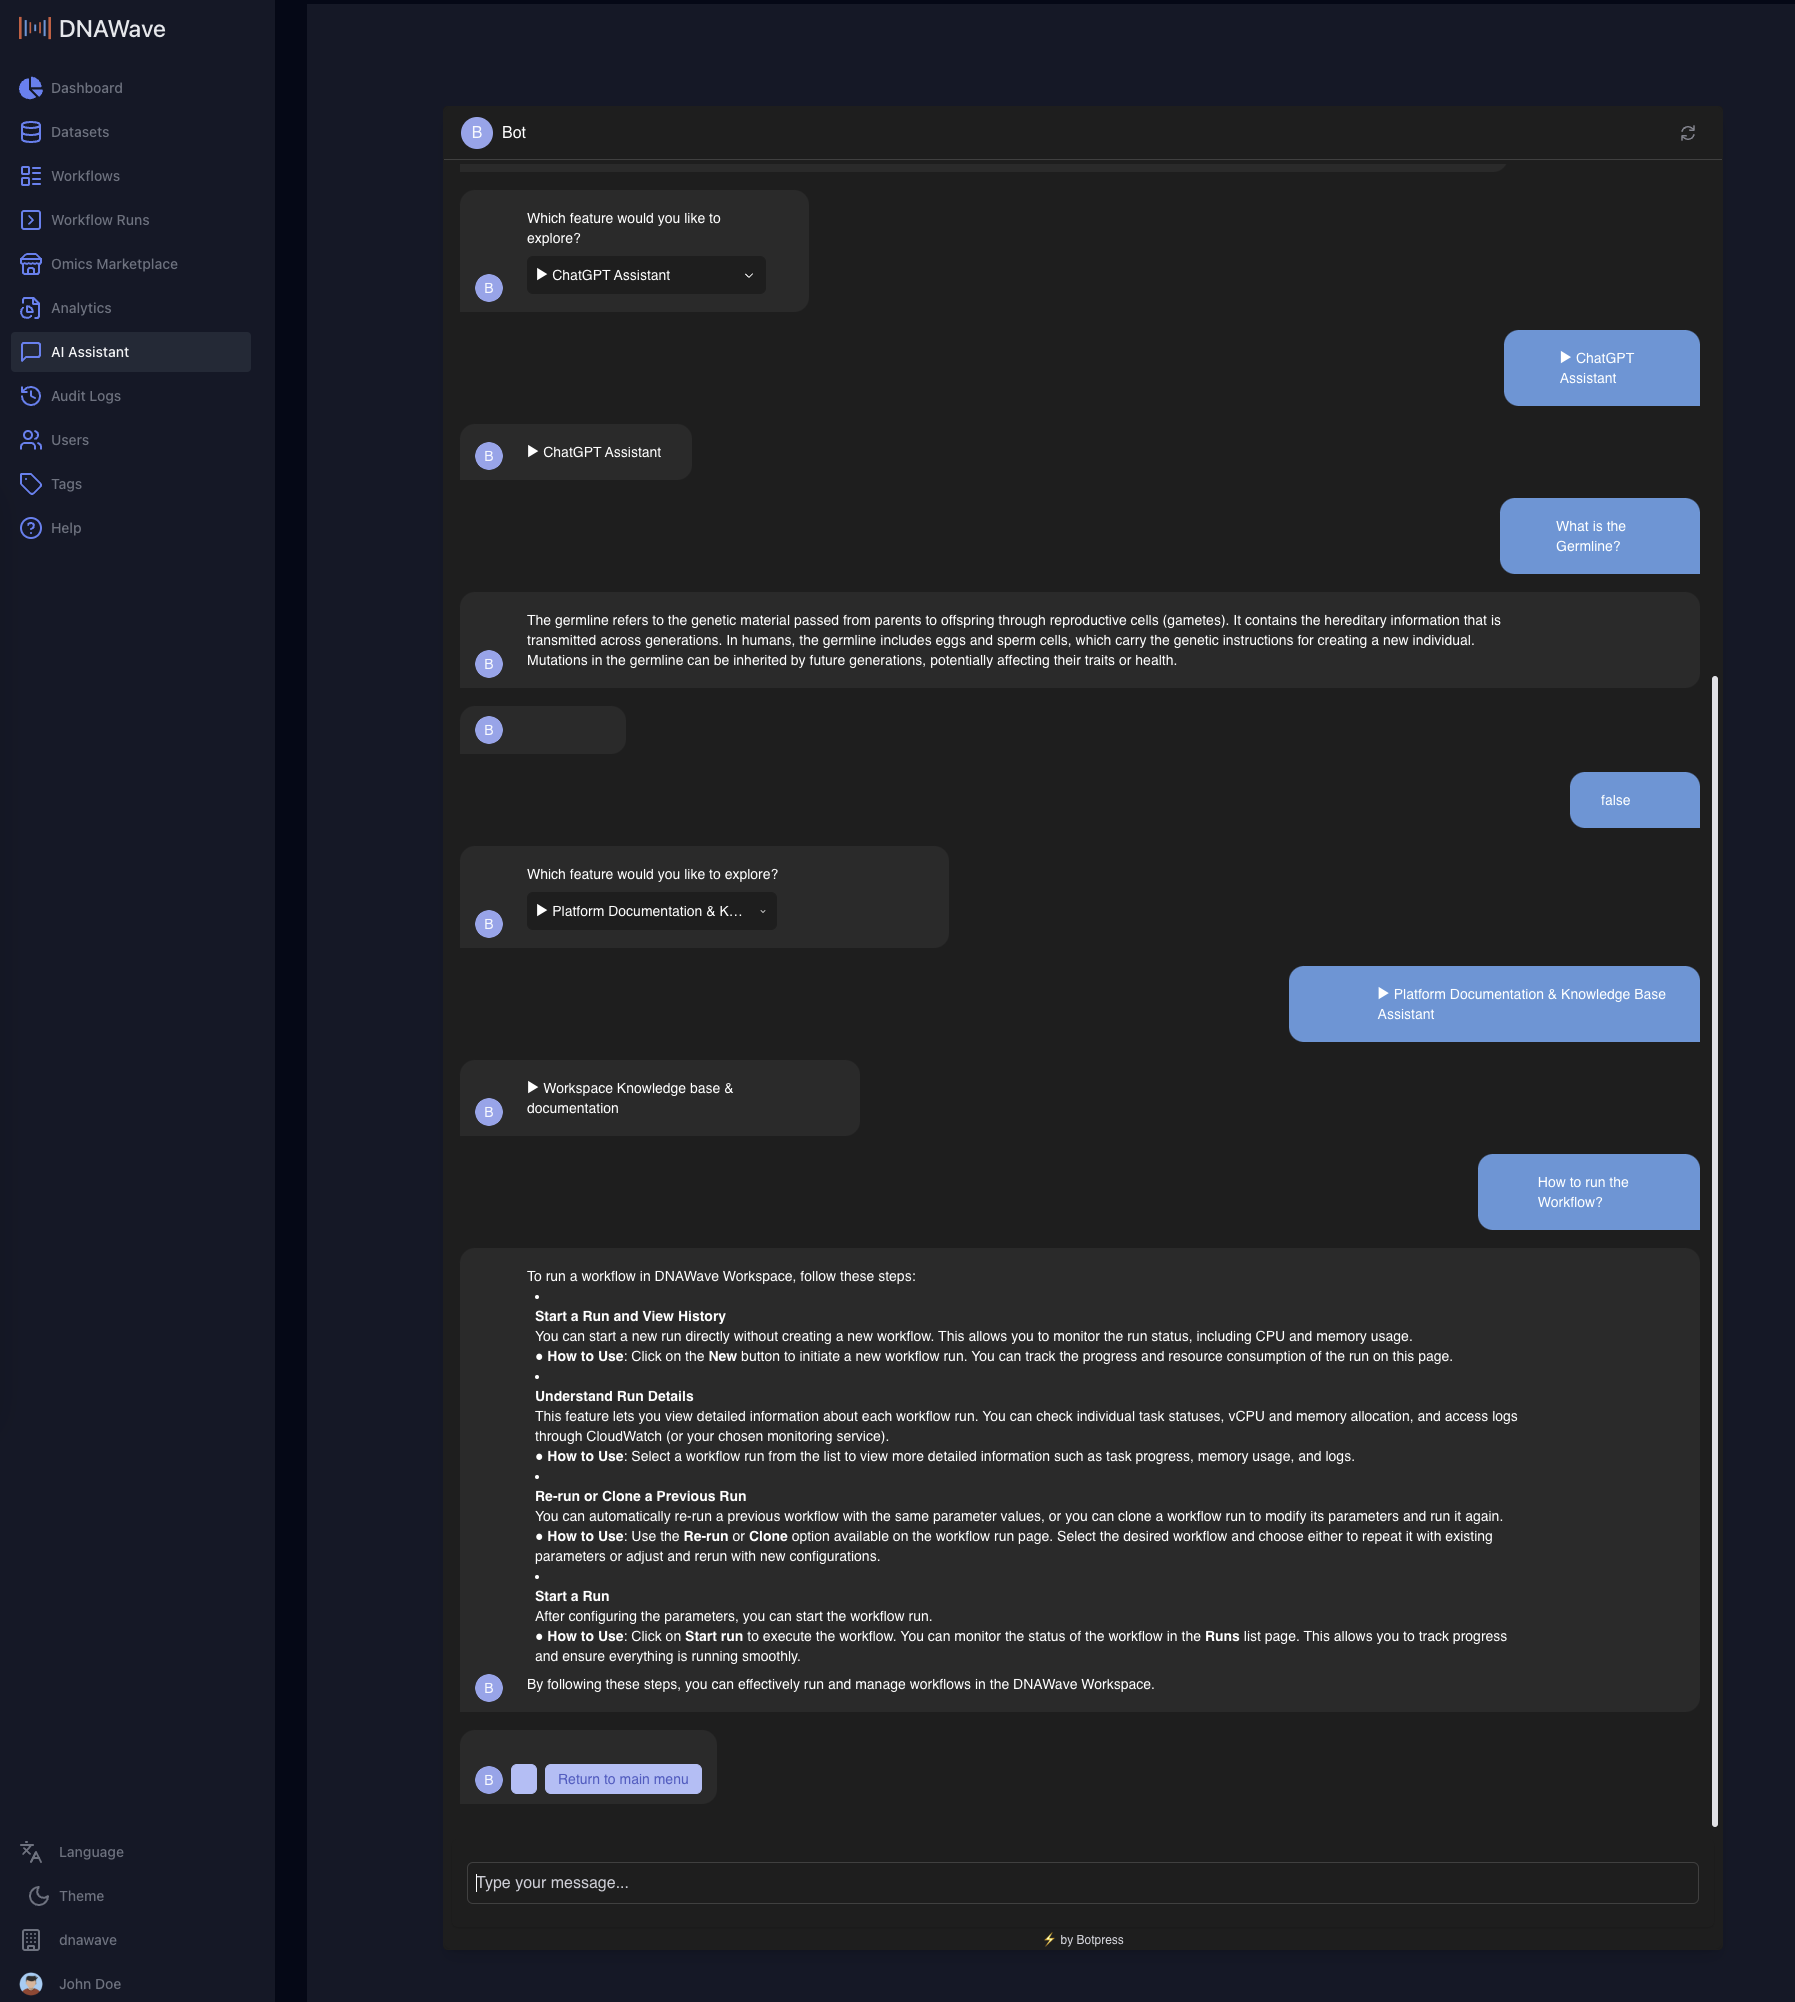The image size is (1795, 2002).
Task: Toggle the Theme with the moon icon
Action: 38,1895
